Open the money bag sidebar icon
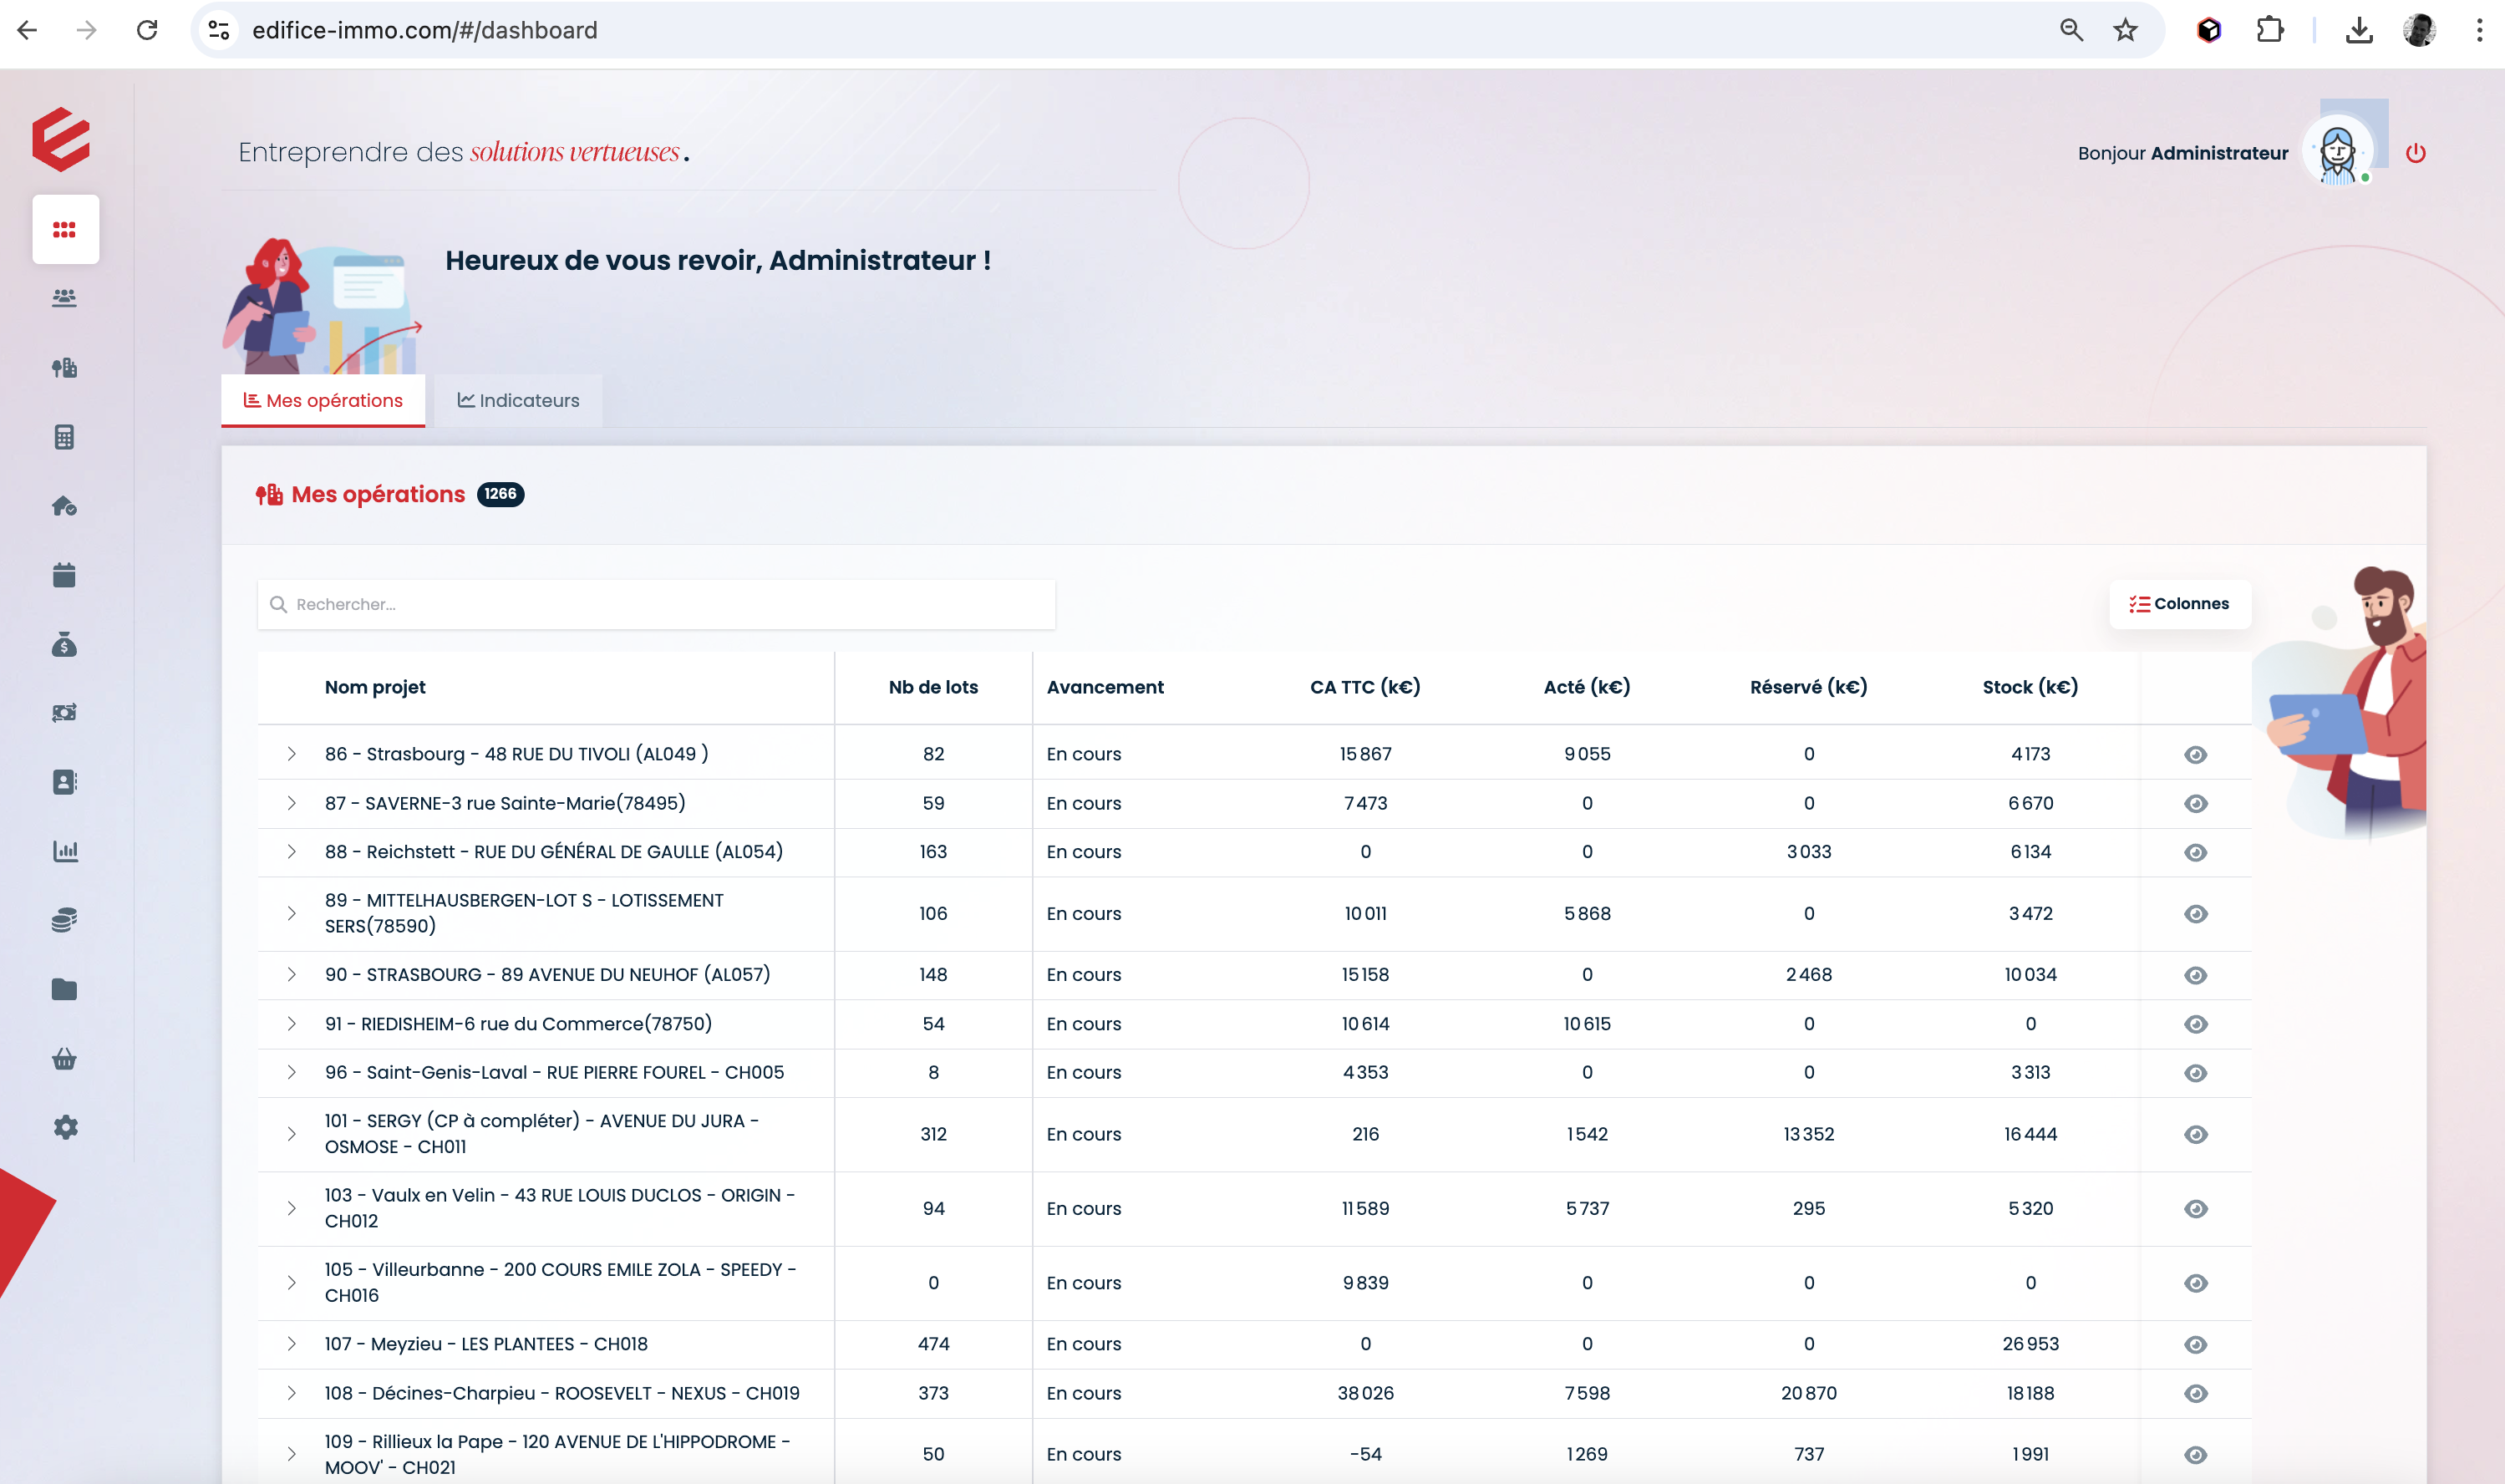 (65, 645)
